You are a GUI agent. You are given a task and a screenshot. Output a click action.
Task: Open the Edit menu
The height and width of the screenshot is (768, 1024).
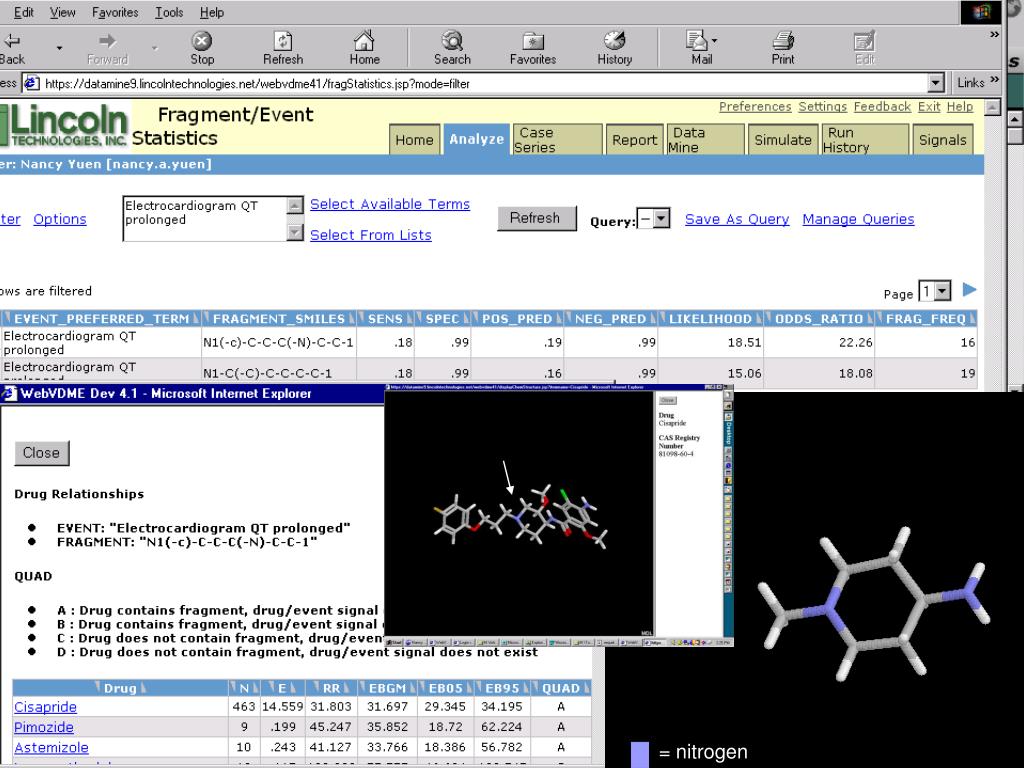pos(24,12)
